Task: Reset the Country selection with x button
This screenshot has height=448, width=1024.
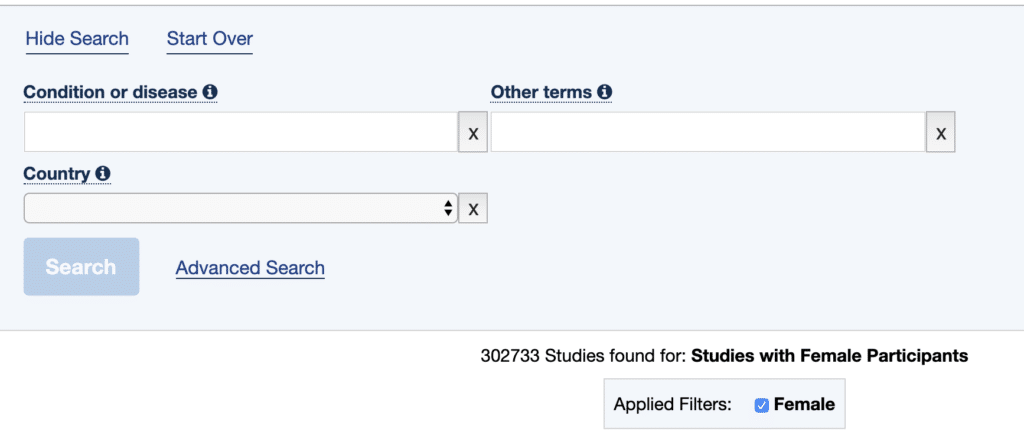Action: click(473, 208)
